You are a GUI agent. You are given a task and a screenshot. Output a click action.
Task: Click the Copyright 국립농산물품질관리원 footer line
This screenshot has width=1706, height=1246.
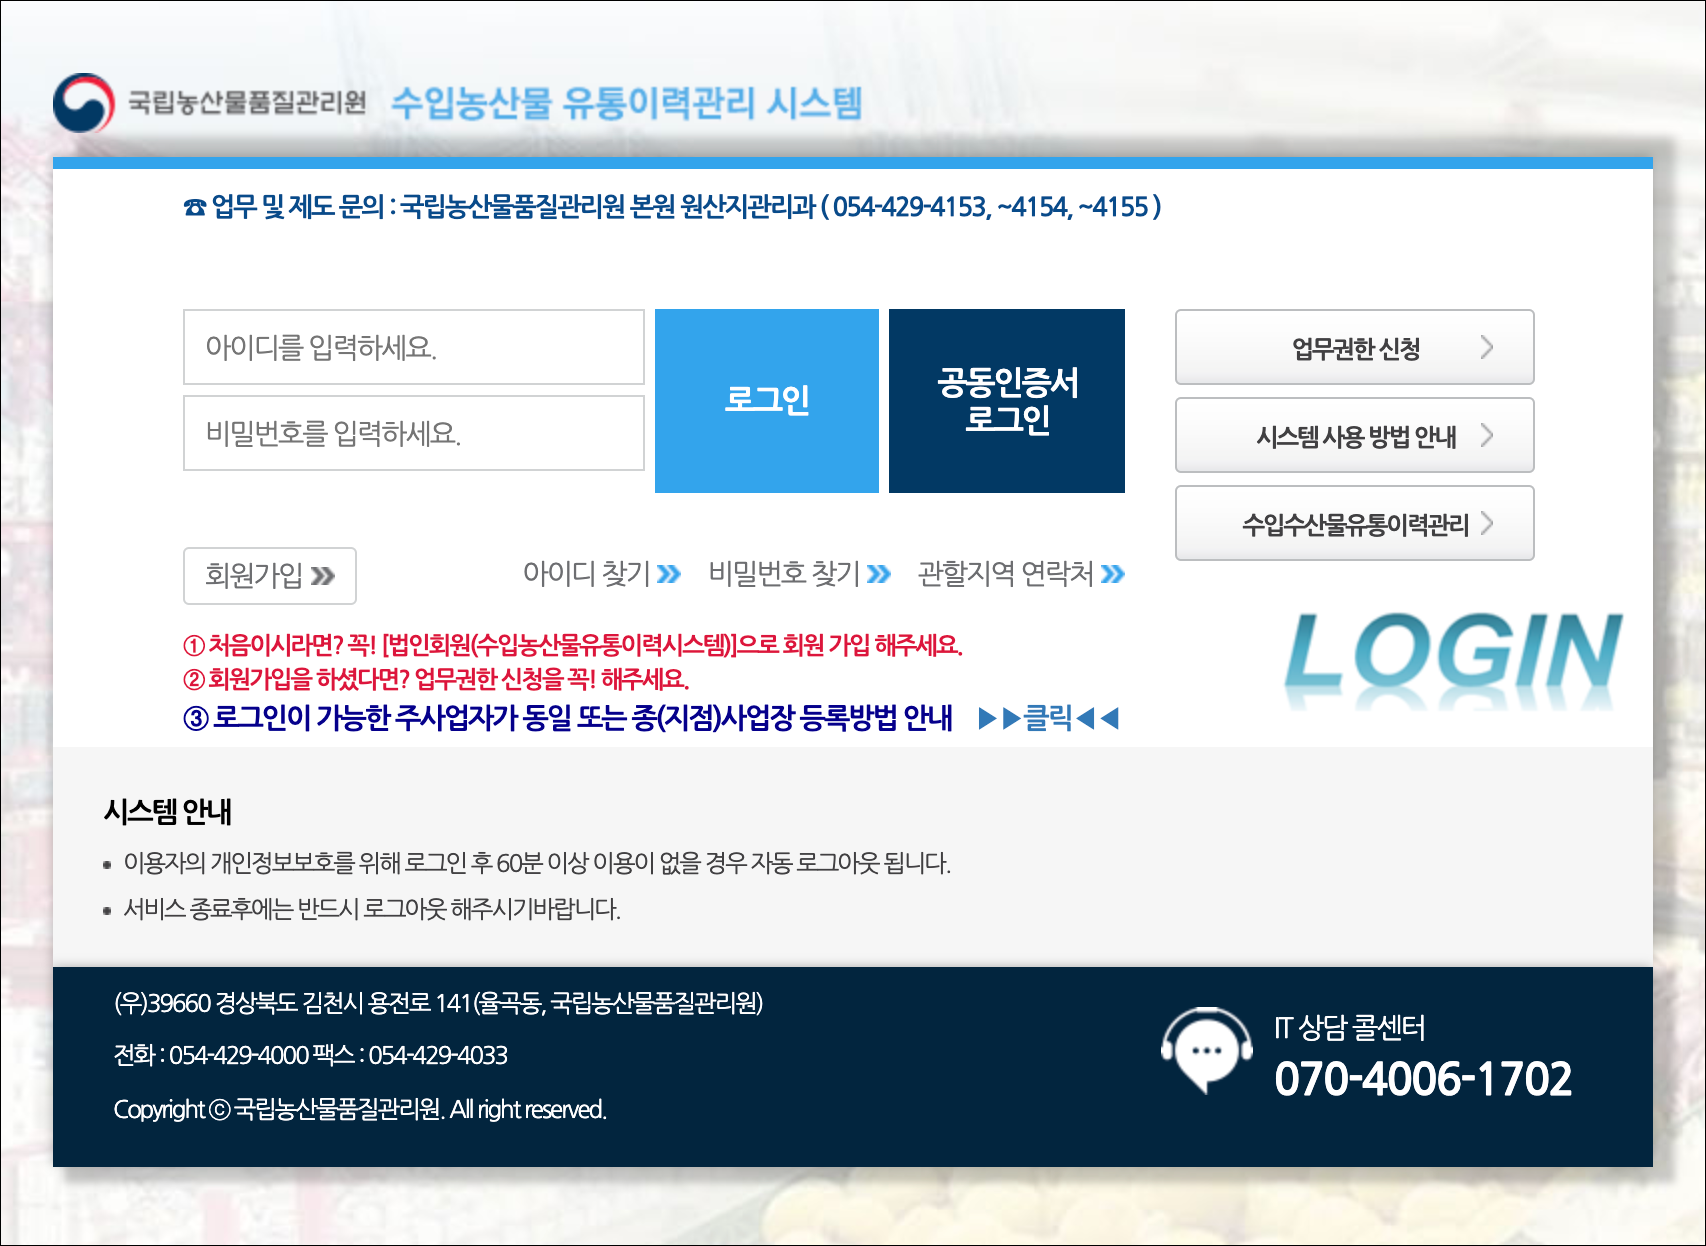click(360, 1109)
